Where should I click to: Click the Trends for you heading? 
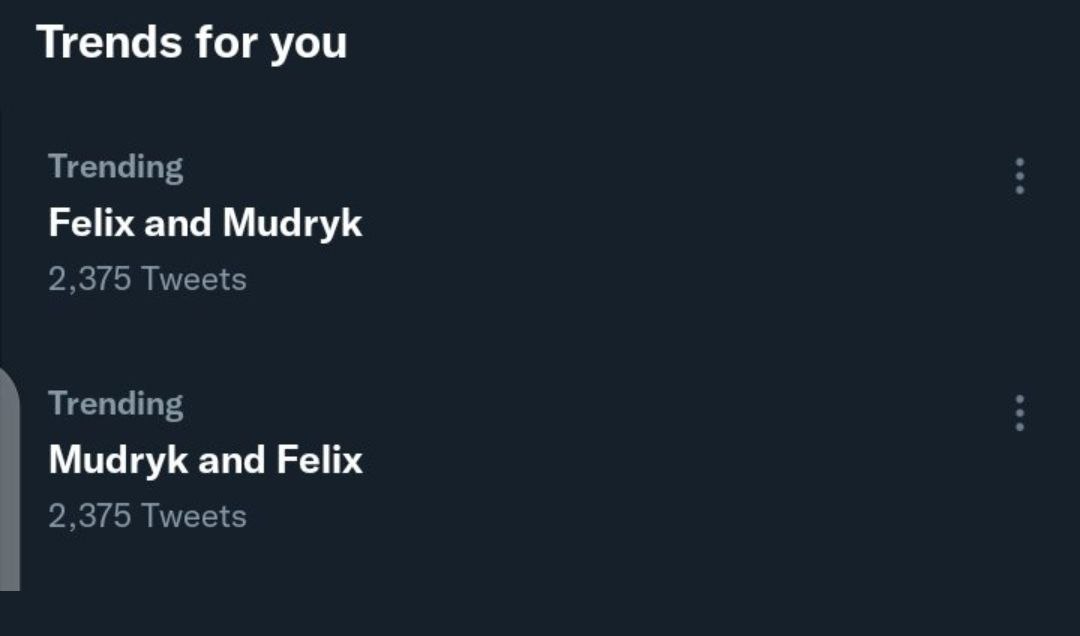[192, 43]
